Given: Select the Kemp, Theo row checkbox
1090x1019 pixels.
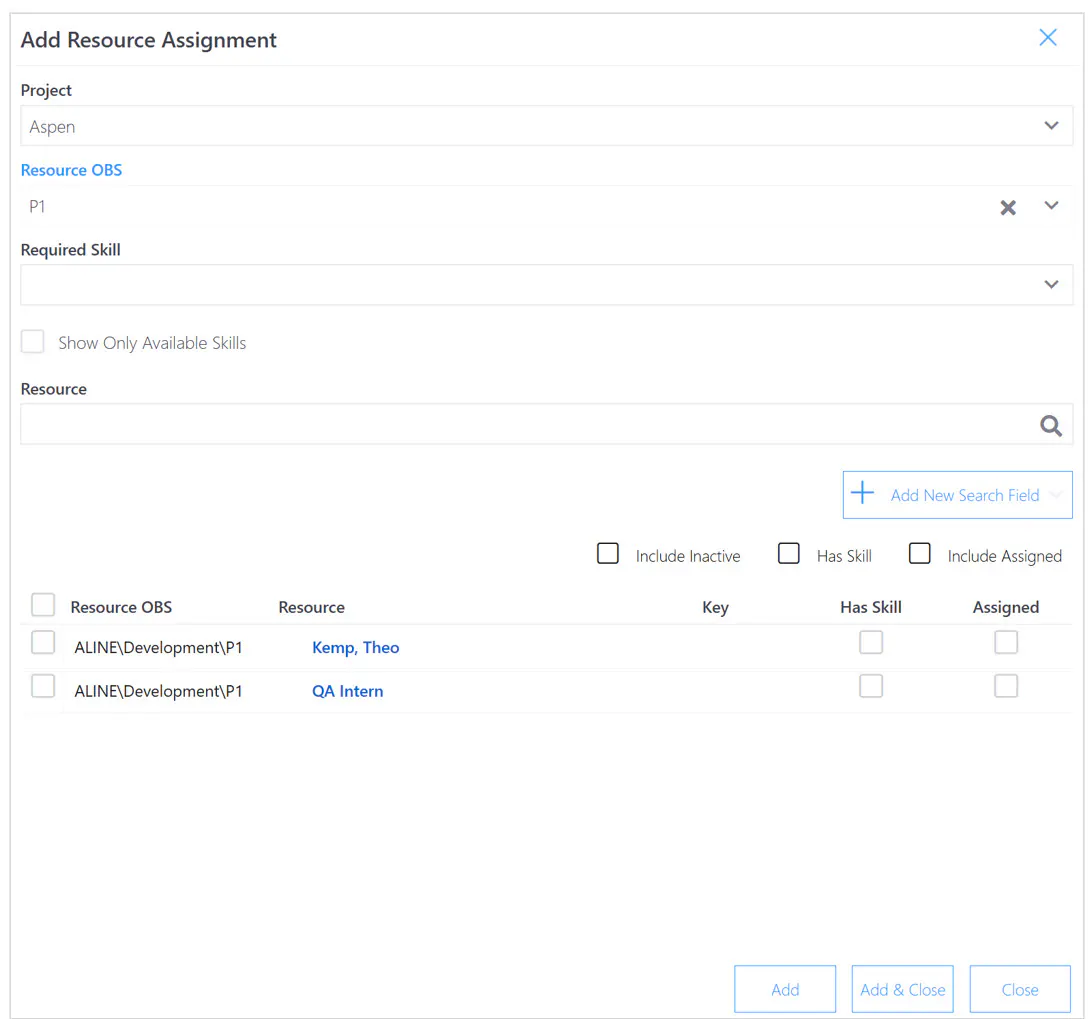Looking at the screenshot, I should (x=43, y=642).
